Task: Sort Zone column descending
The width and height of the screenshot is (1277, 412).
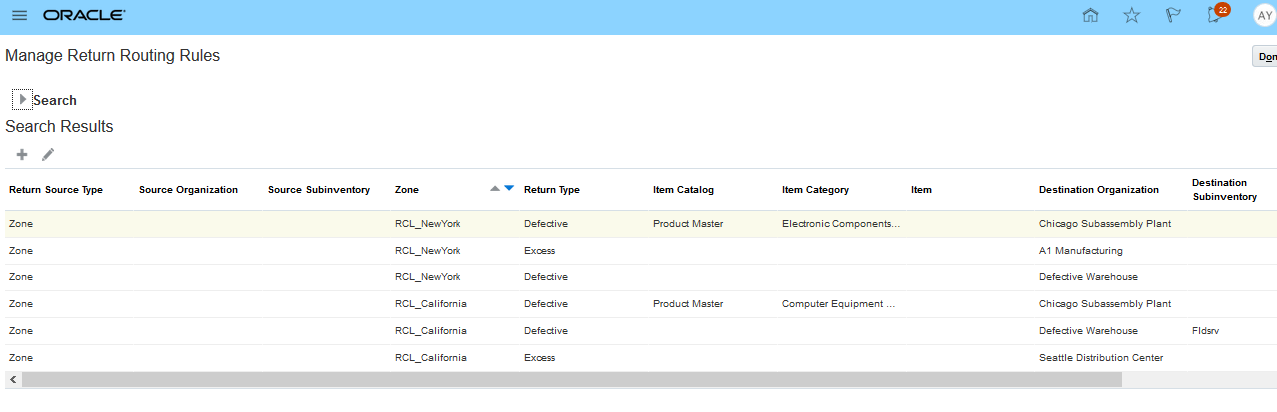Action: pyautogui.click(x=508, y=189)
